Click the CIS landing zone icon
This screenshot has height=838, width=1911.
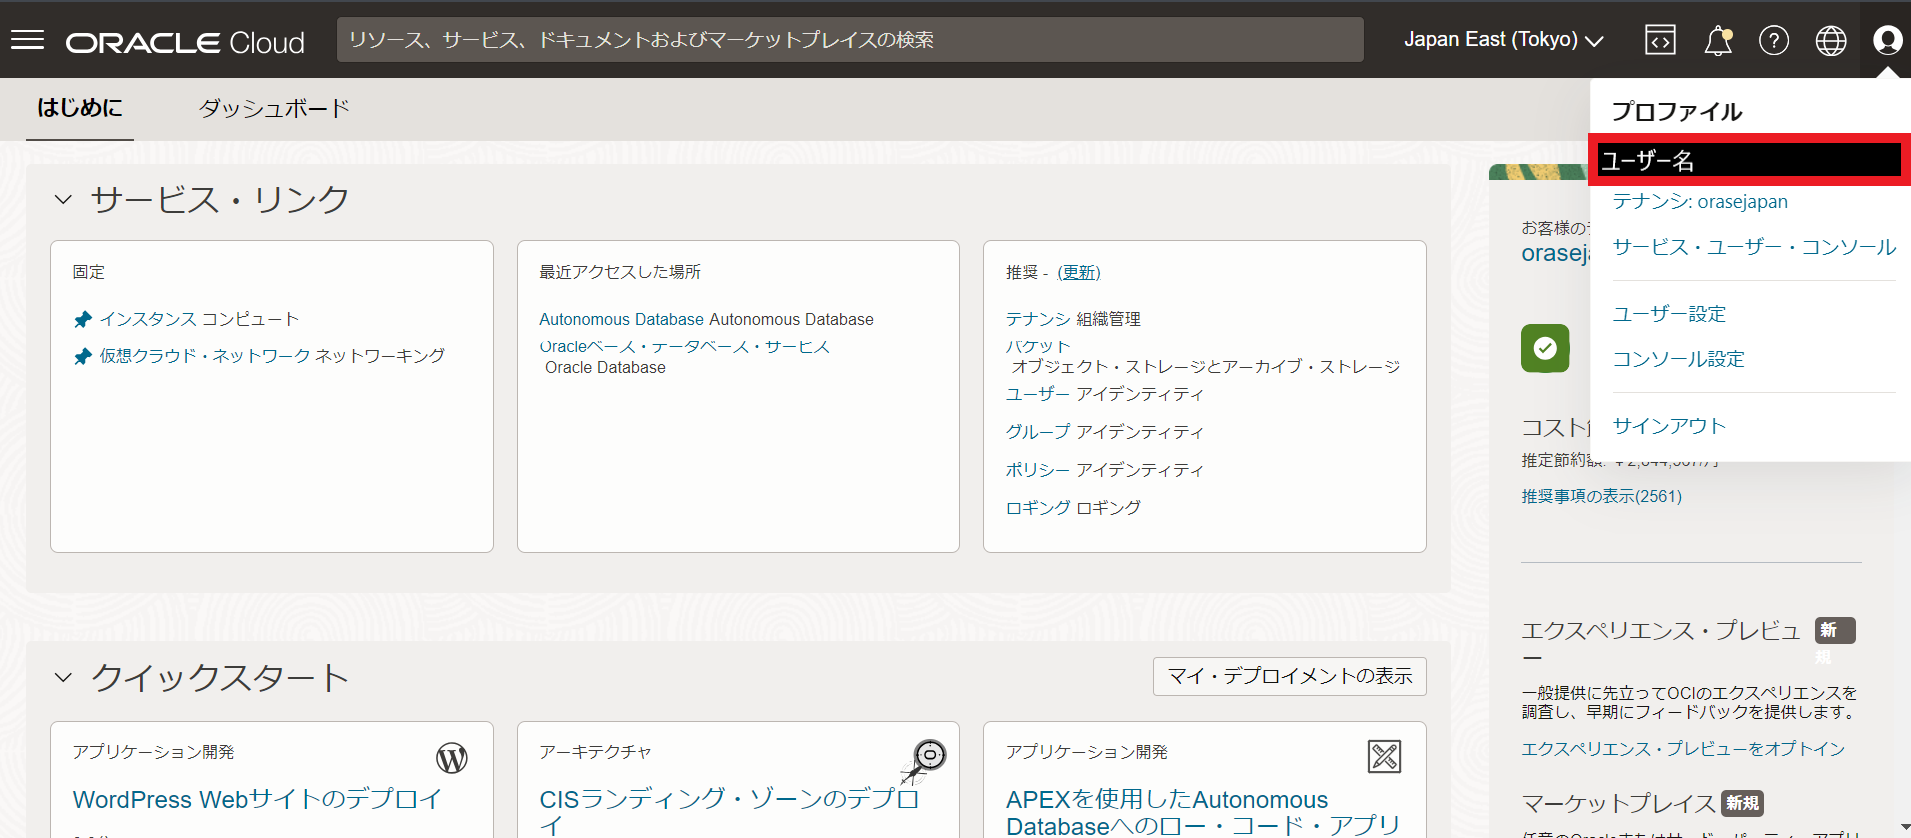[x=924, y=760]
